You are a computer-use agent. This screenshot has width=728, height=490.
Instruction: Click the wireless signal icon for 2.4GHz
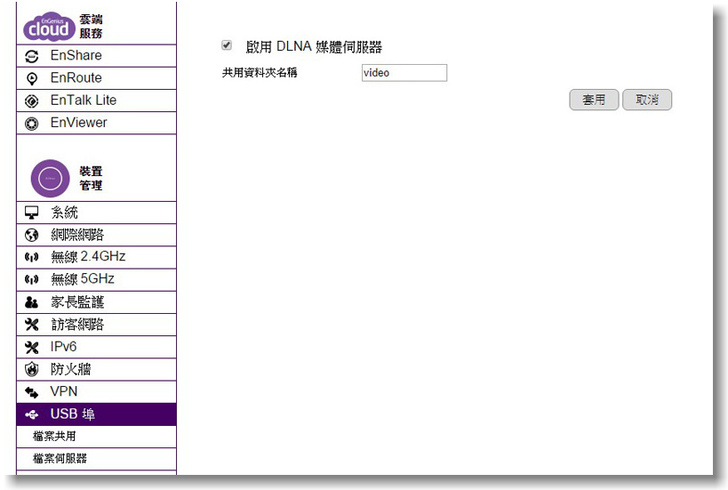tap(32, 257)
